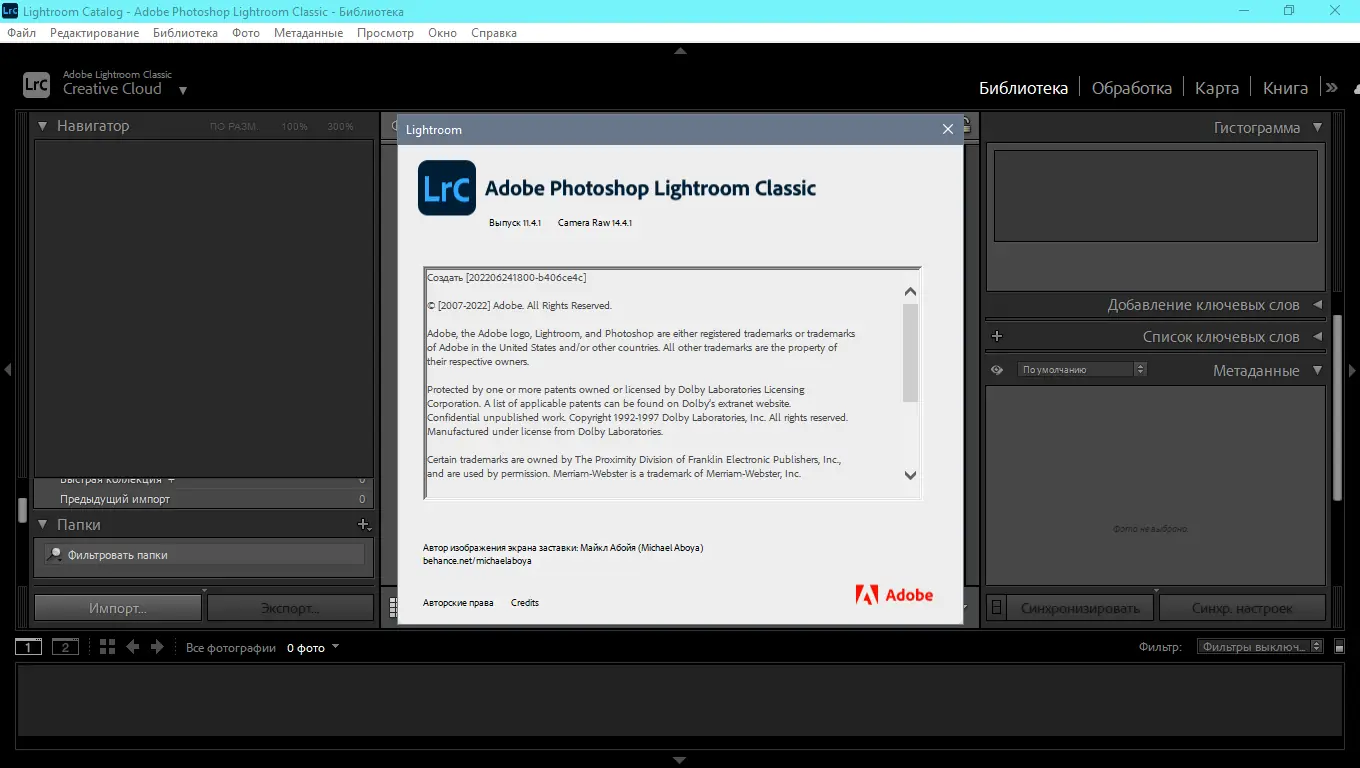Toggle the filter switch beside Фильтры выключ.
Screen dimensions: 1360x768
1340,647
